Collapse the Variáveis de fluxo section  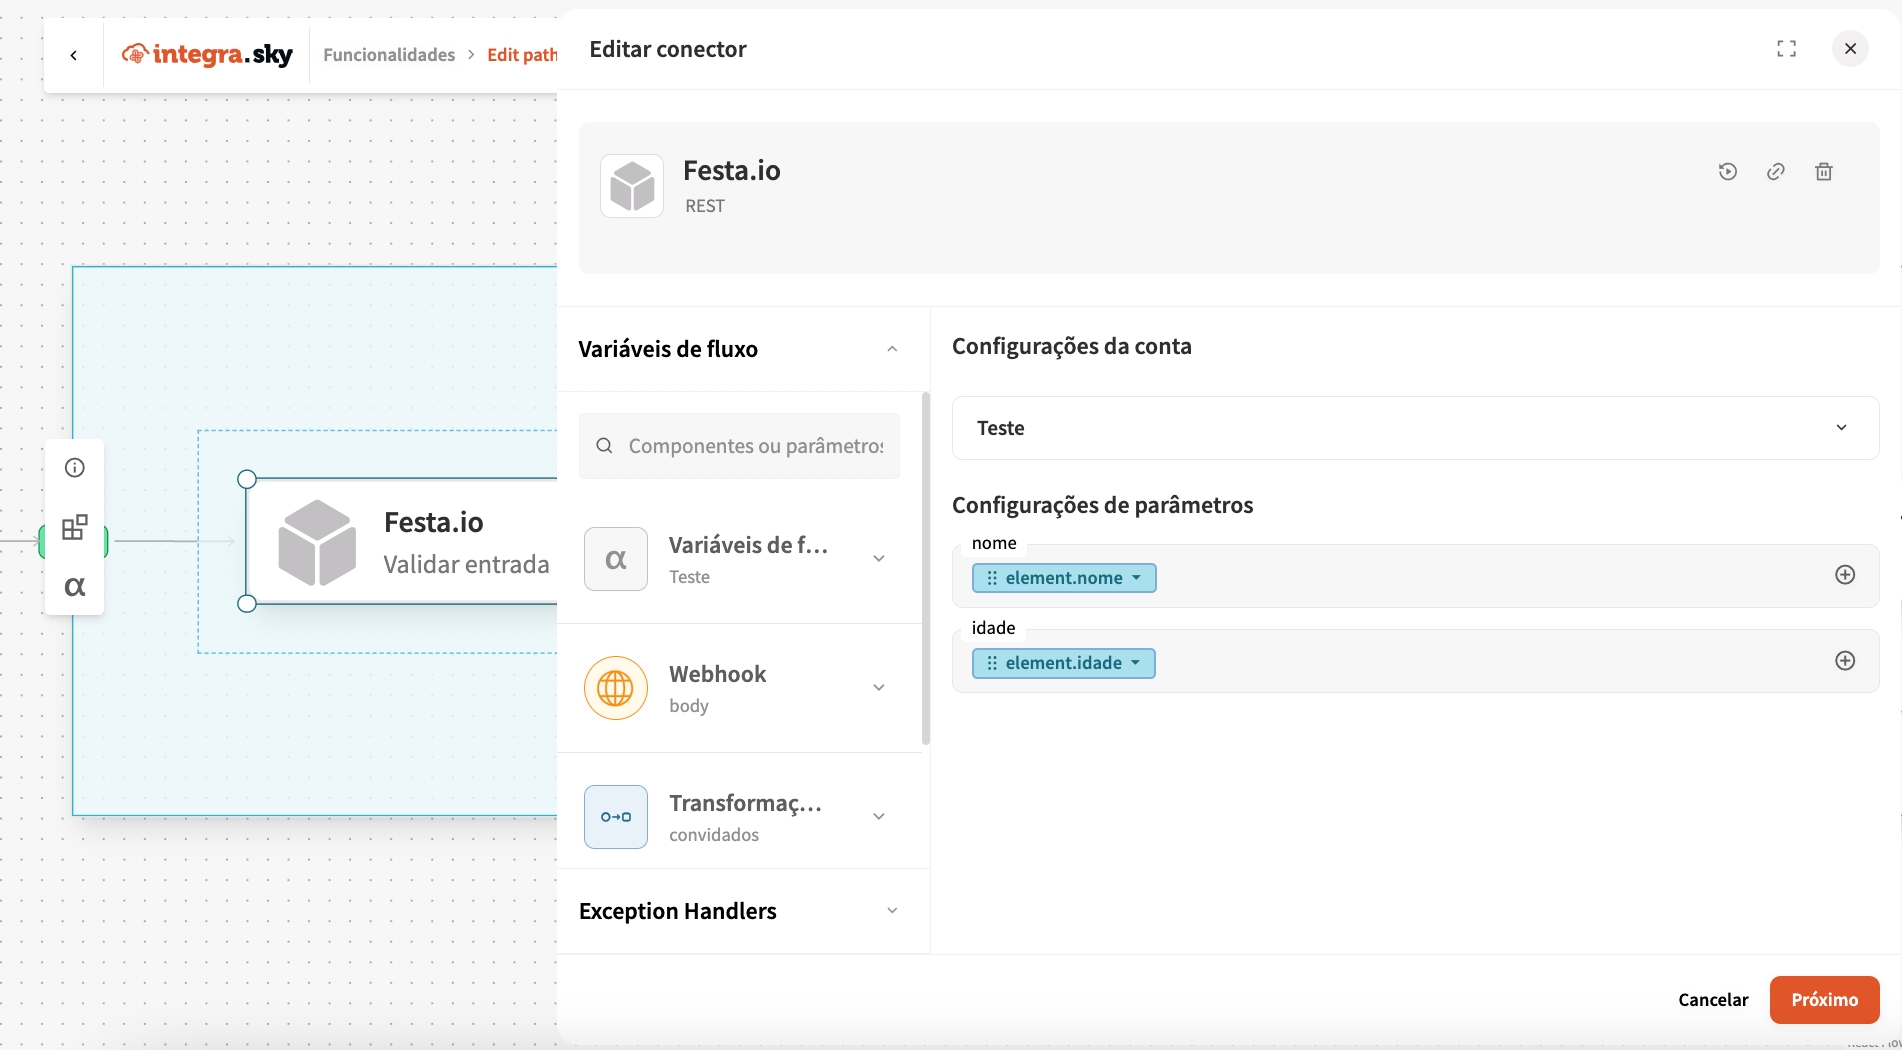point(892,349)
